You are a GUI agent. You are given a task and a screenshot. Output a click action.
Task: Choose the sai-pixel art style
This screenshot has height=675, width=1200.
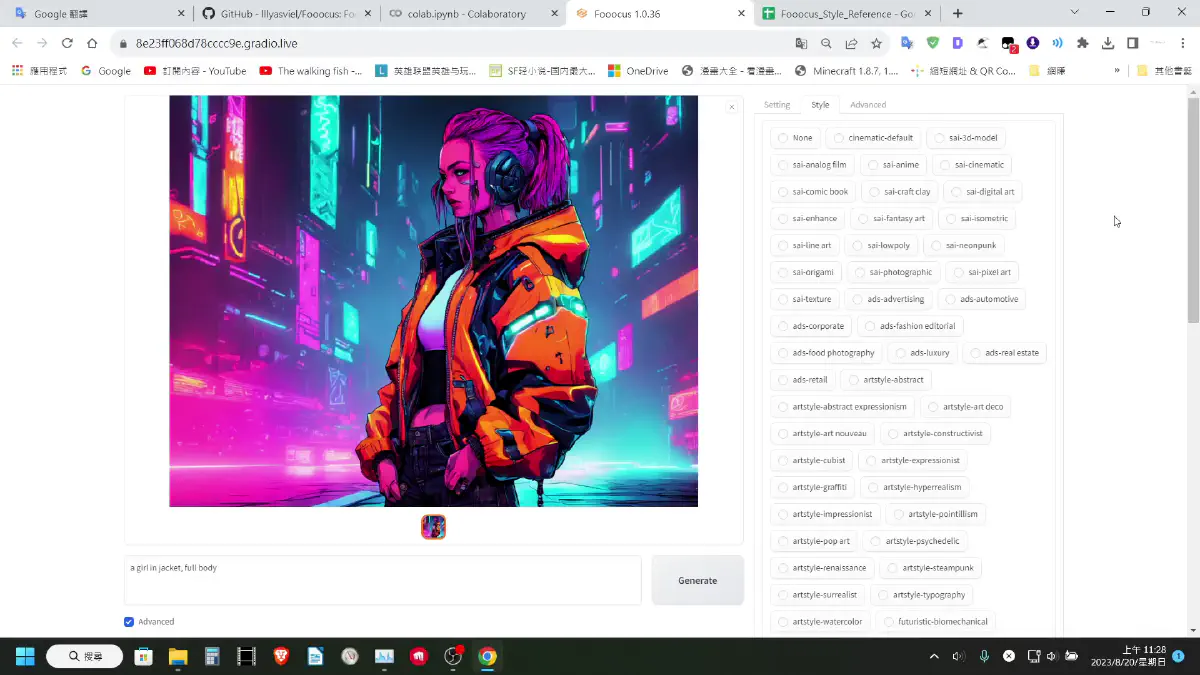981,272
